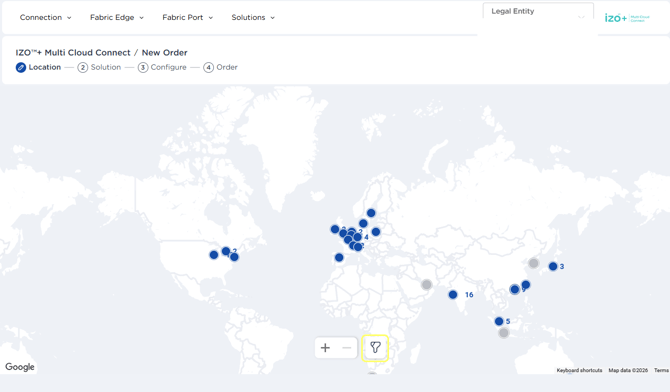
Task: Open the Connection menu
Action: [x=45, y=18]
